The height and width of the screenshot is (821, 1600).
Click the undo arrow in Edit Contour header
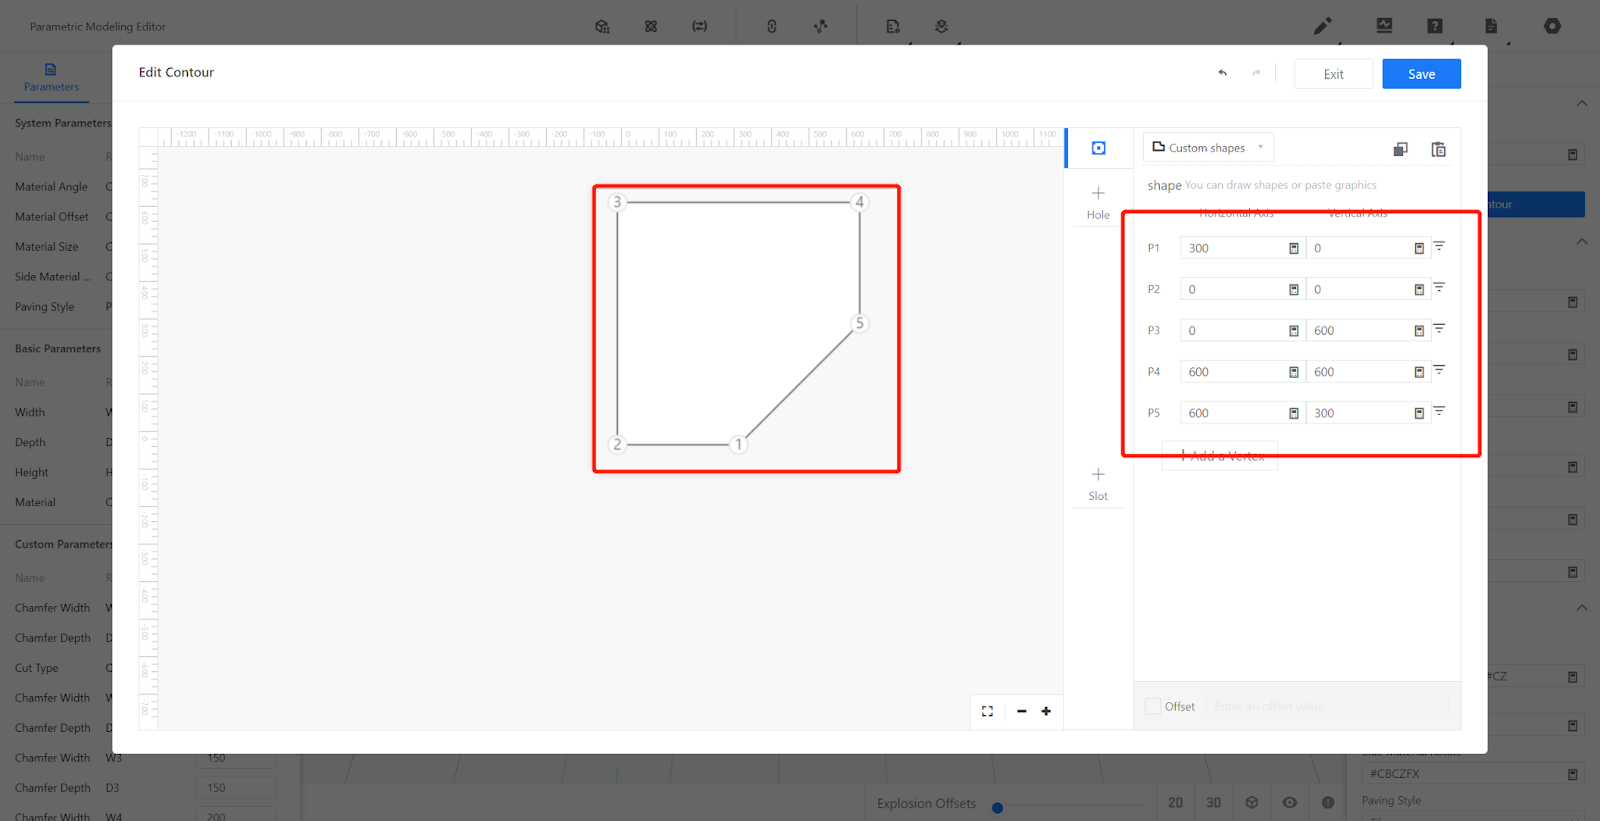click(x=1222, y=73)
